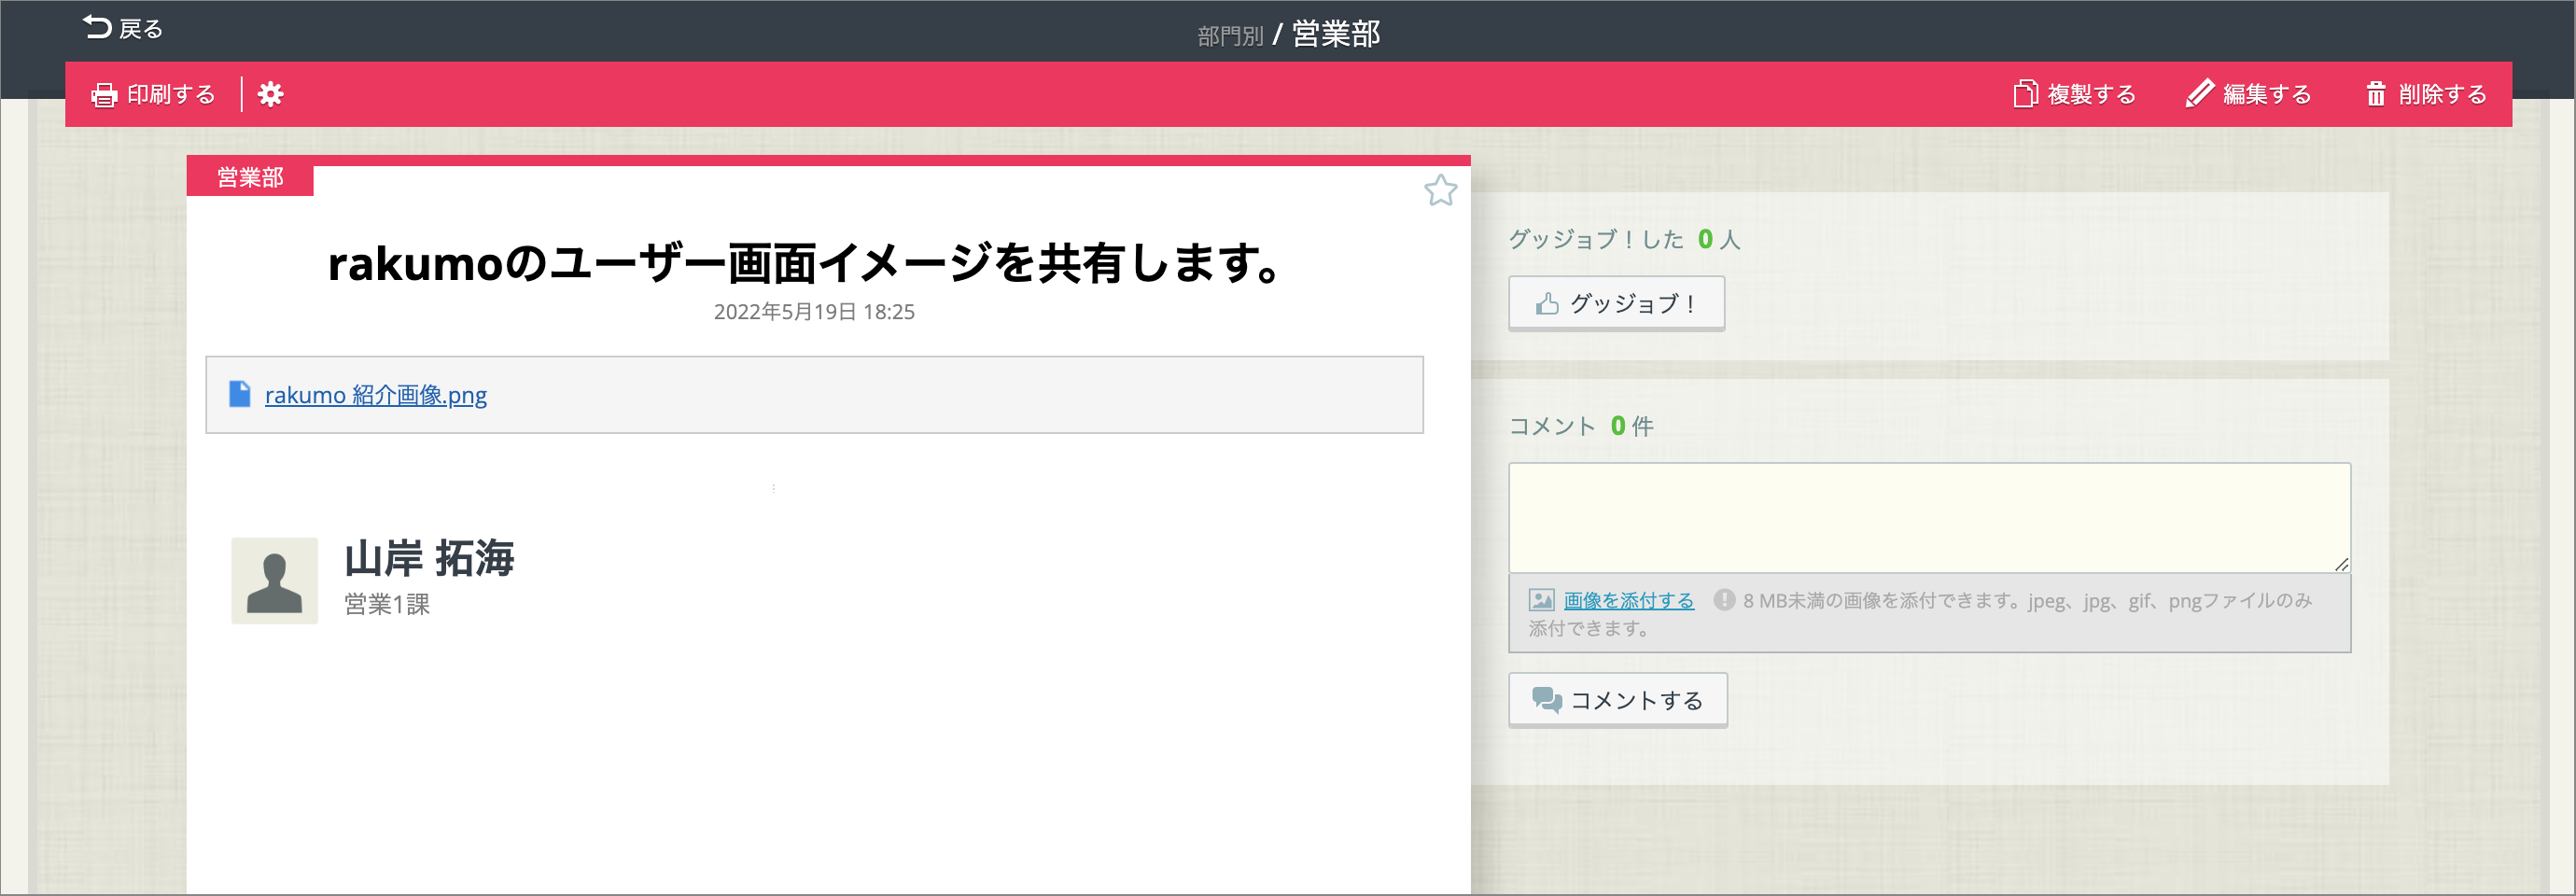Click the グッジョブ!した 0 人 heading

(x=1624, y=239)
